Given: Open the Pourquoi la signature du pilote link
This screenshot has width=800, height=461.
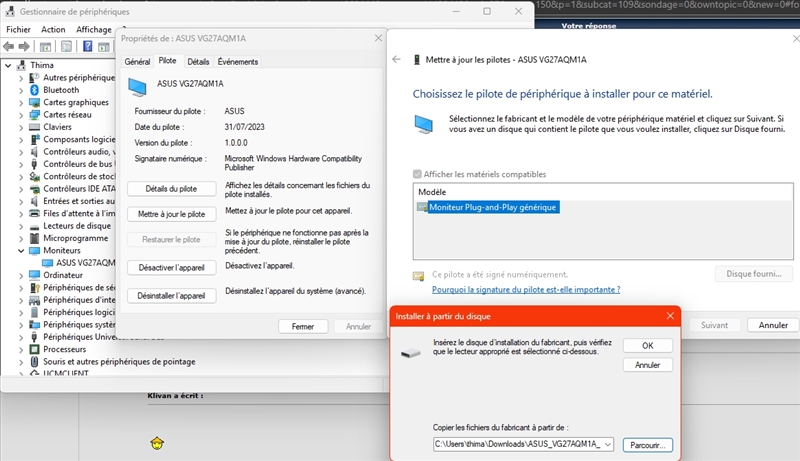Looking at the screenshot, I should [526, 290].
